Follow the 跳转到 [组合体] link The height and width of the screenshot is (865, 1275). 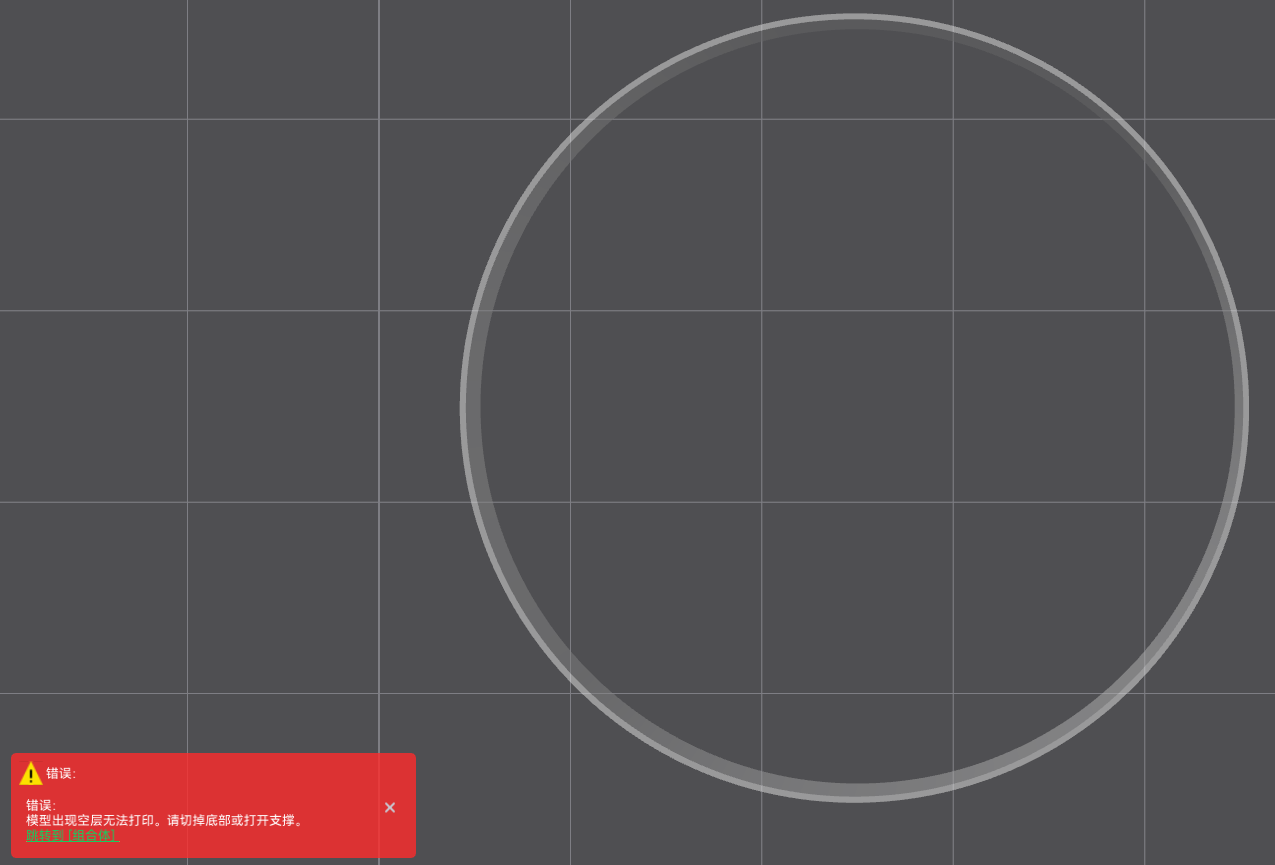[x=72, y=835]
